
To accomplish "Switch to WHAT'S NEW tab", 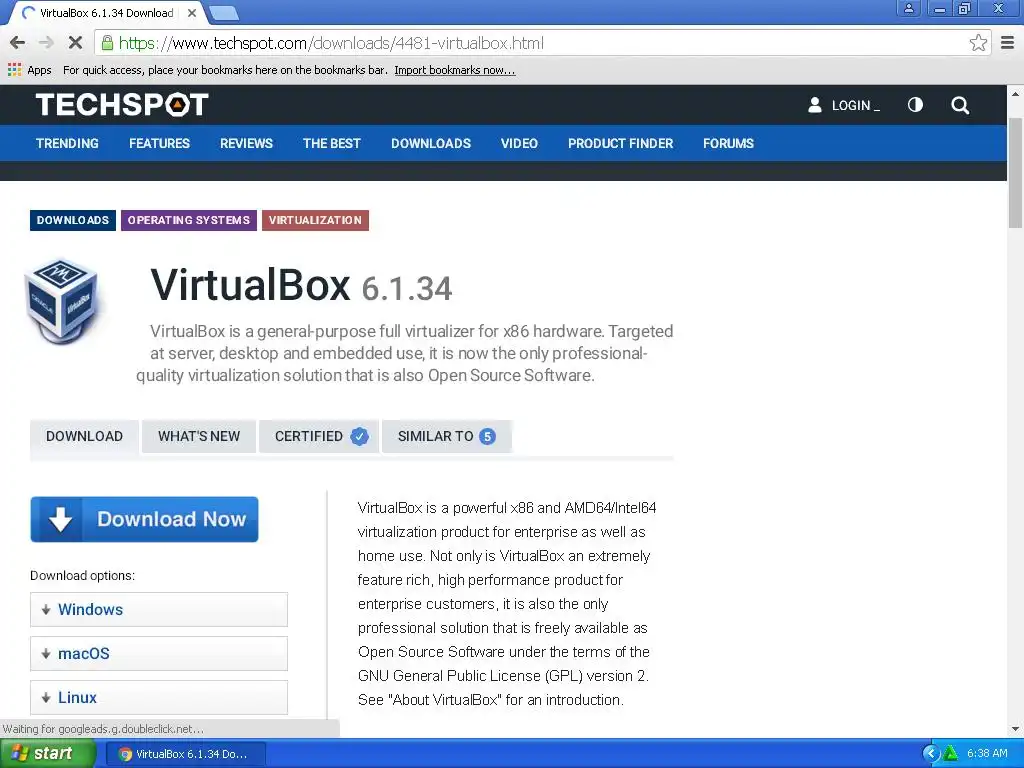I will (x=199, y=436).
